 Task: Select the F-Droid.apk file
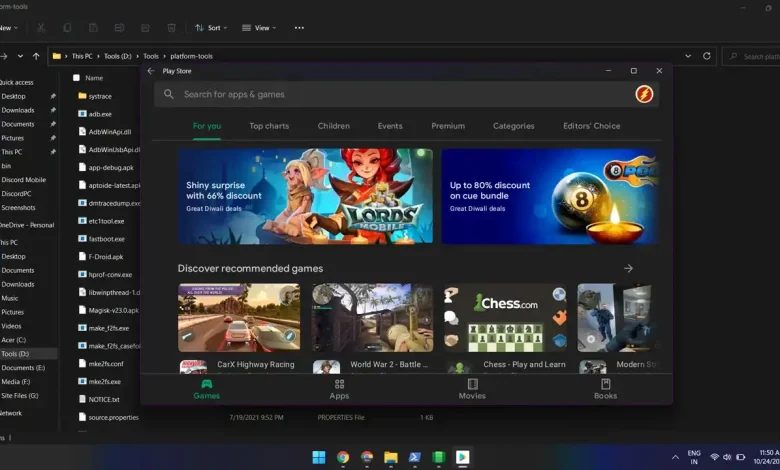pyautogui.click(x=105, y=257)
